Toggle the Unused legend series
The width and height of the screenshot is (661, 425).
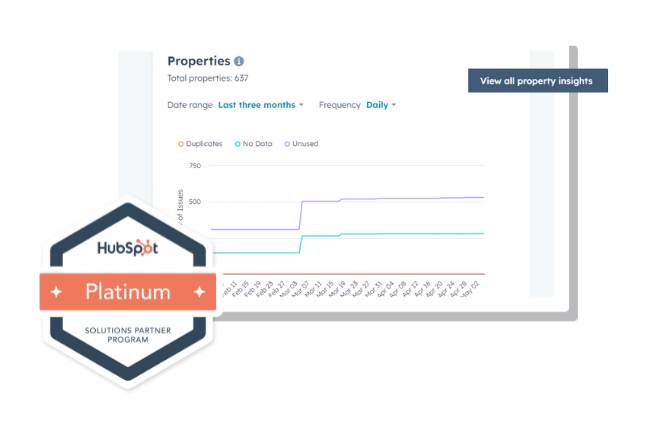click(301, 144)
